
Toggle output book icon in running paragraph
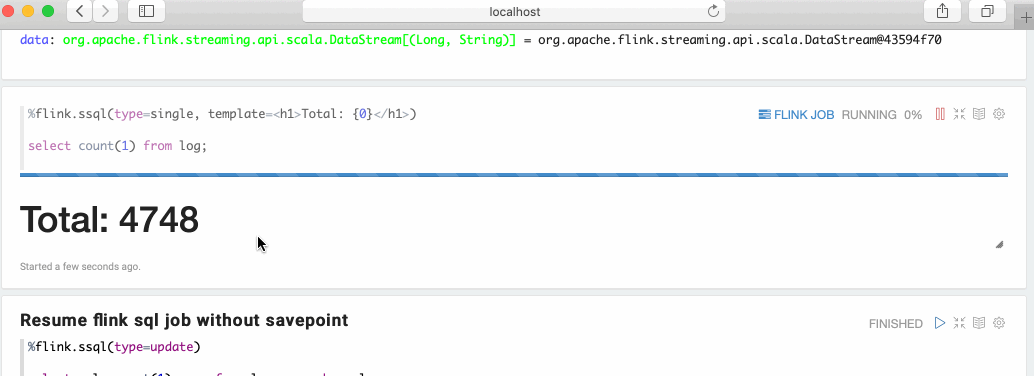[979, 114]
